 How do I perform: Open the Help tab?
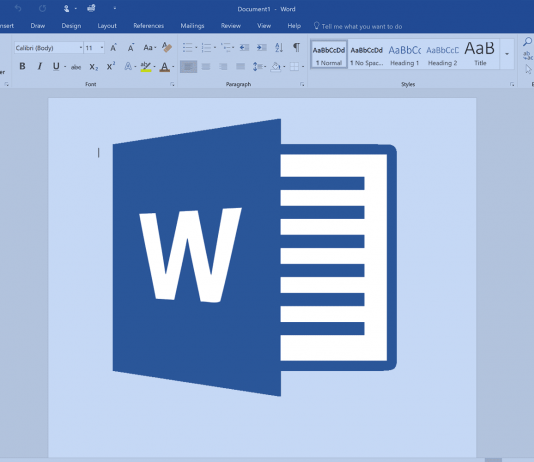294,26
